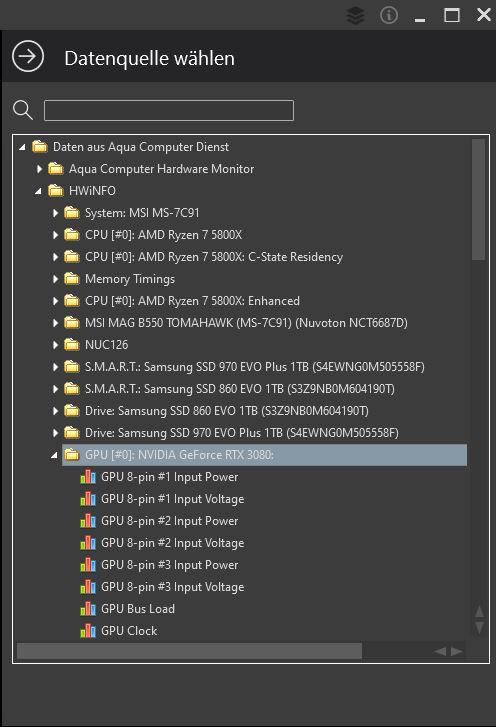The height and width of the screenshot is (727, 496).
Task: Expand S.M.A.R.T. Samsung SSD 970 EVO Plus node
Action: tap(55, 367)
